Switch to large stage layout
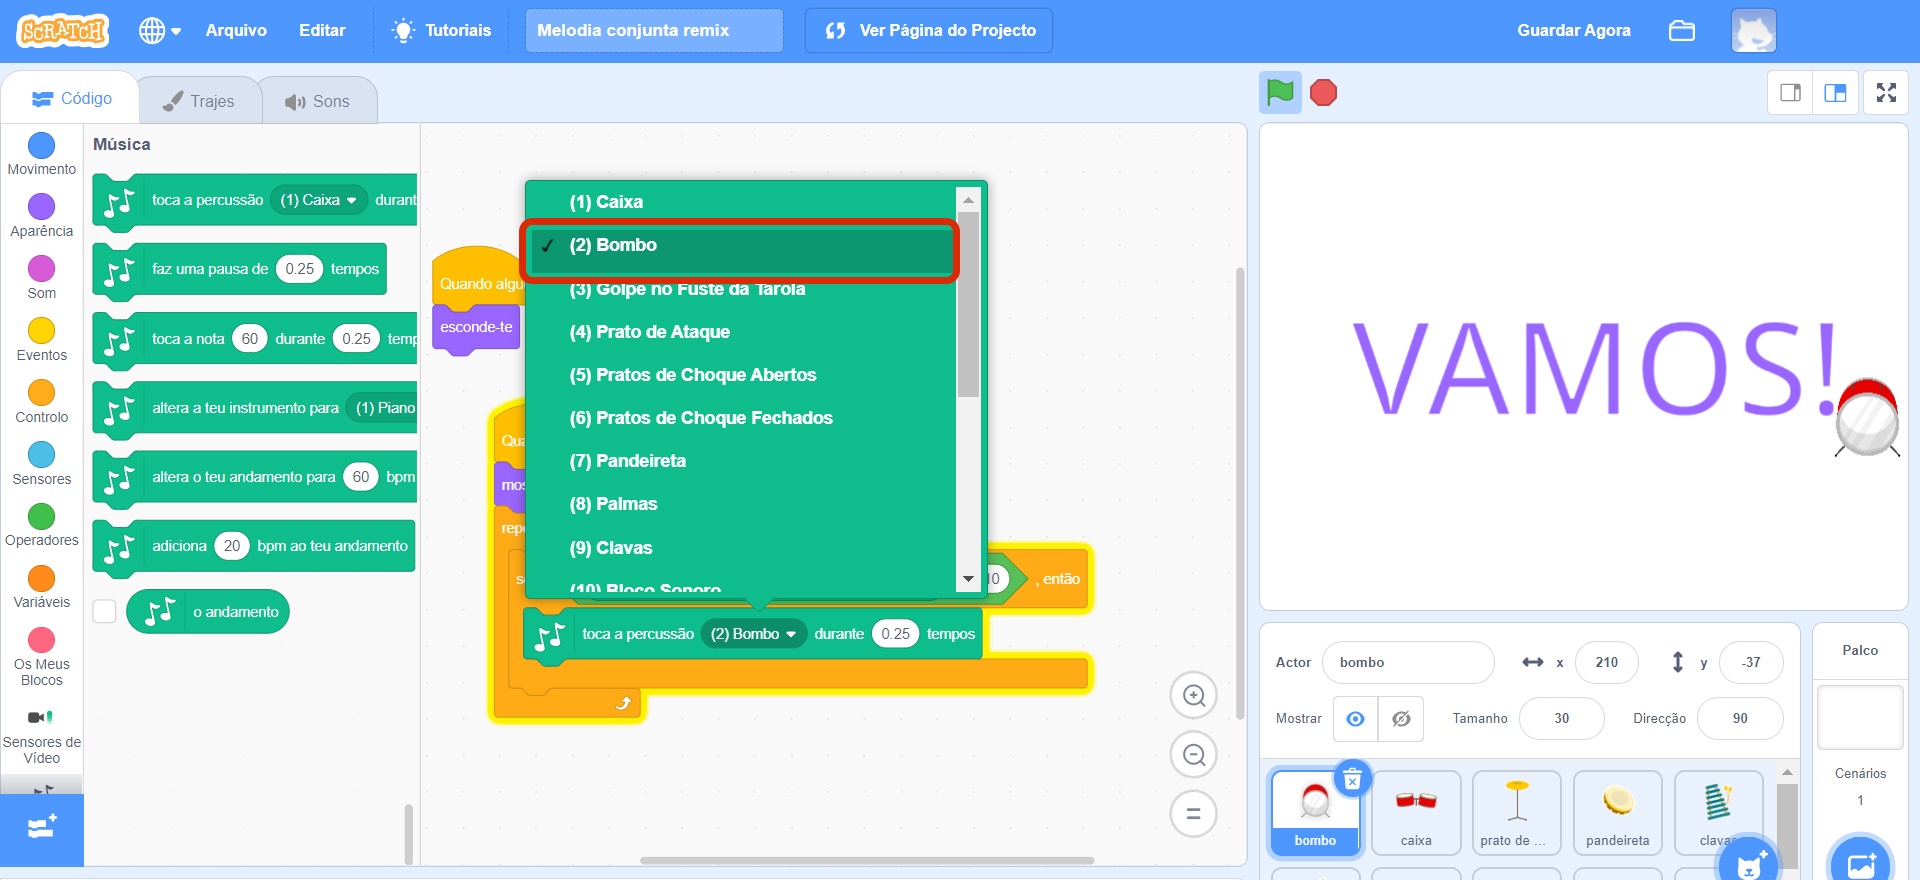Image resolution: width=1920 pixels, height=880 pixels. 1835,93
